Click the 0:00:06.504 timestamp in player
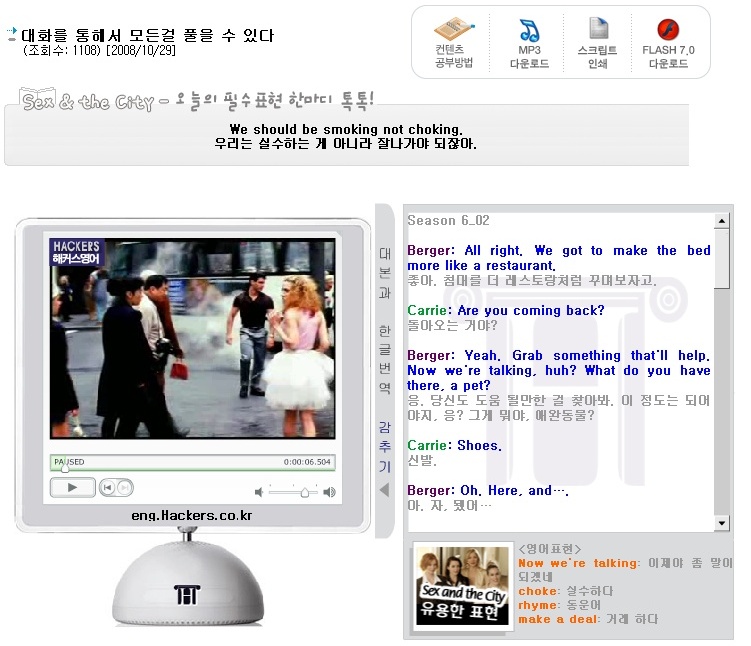751x646 pixels. pos(307,462)
